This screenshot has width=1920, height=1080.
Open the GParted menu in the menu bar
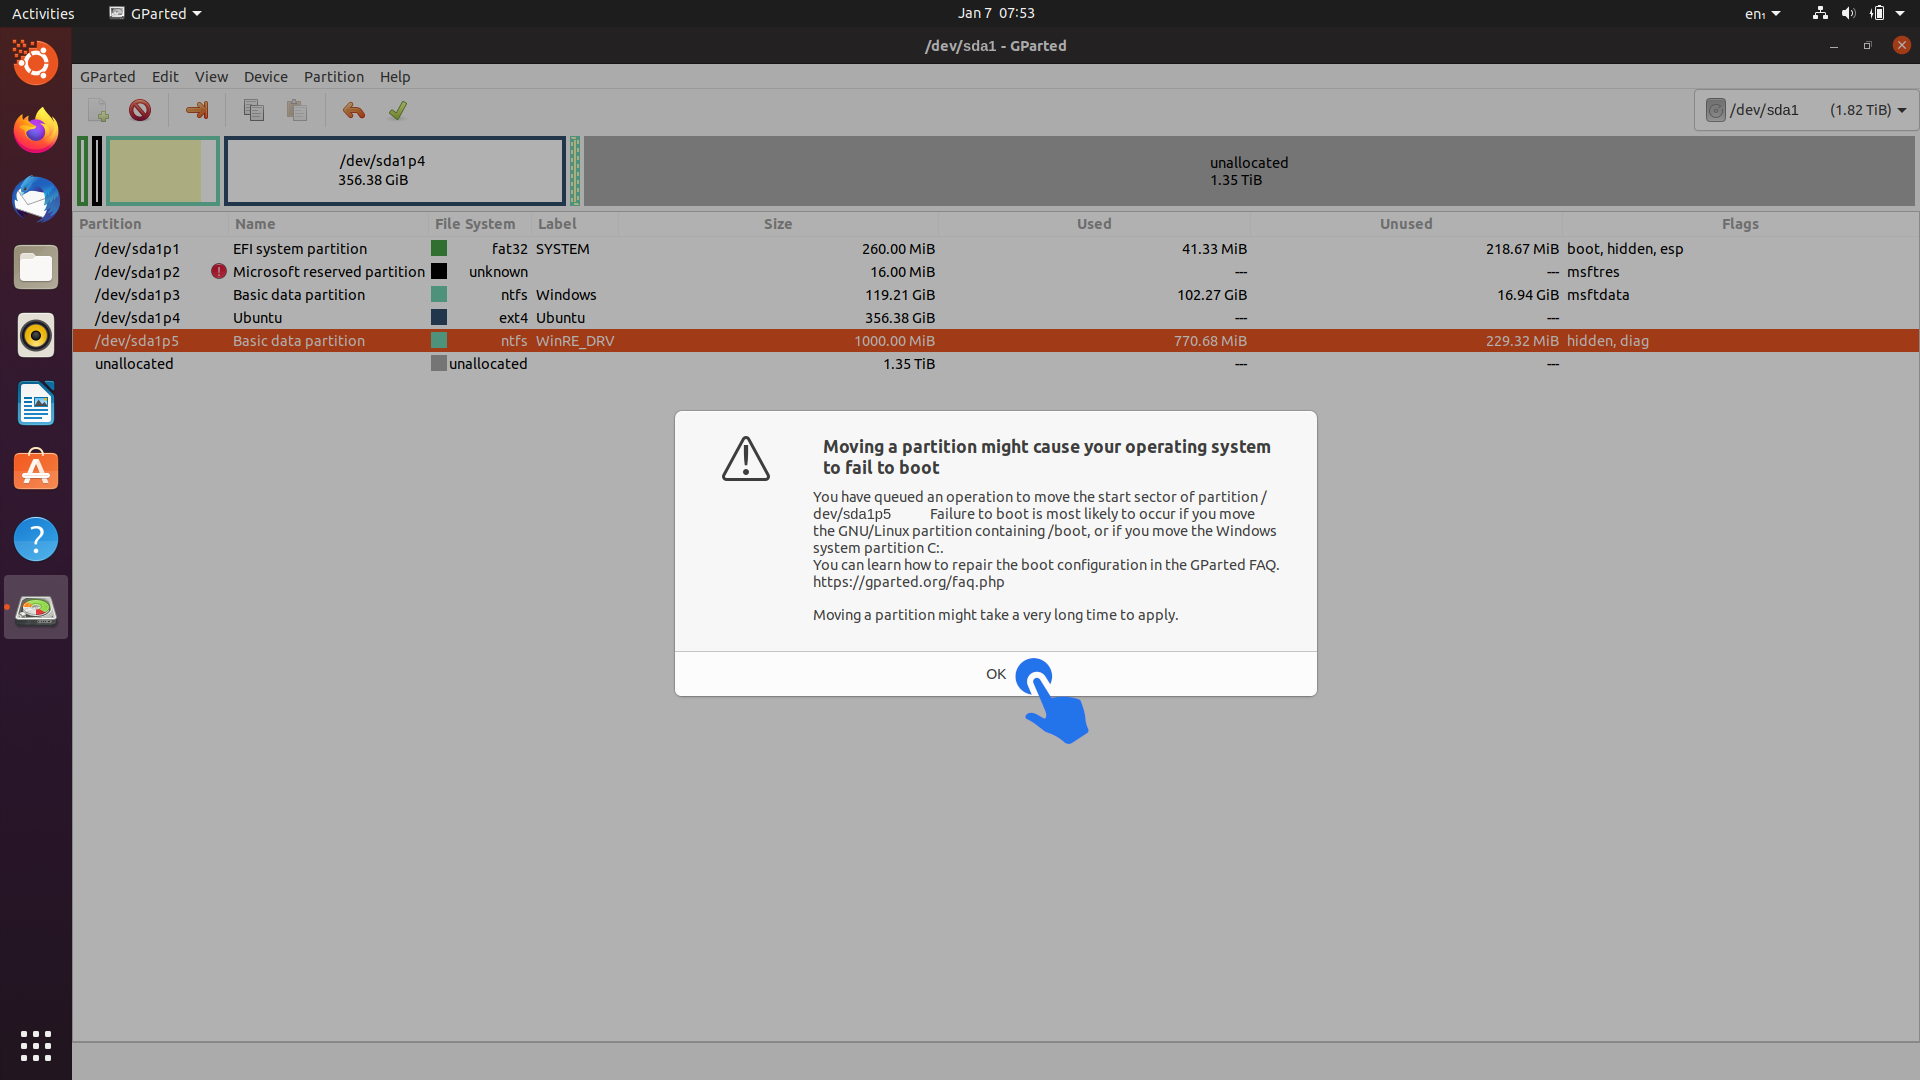[x=107, y=77]
